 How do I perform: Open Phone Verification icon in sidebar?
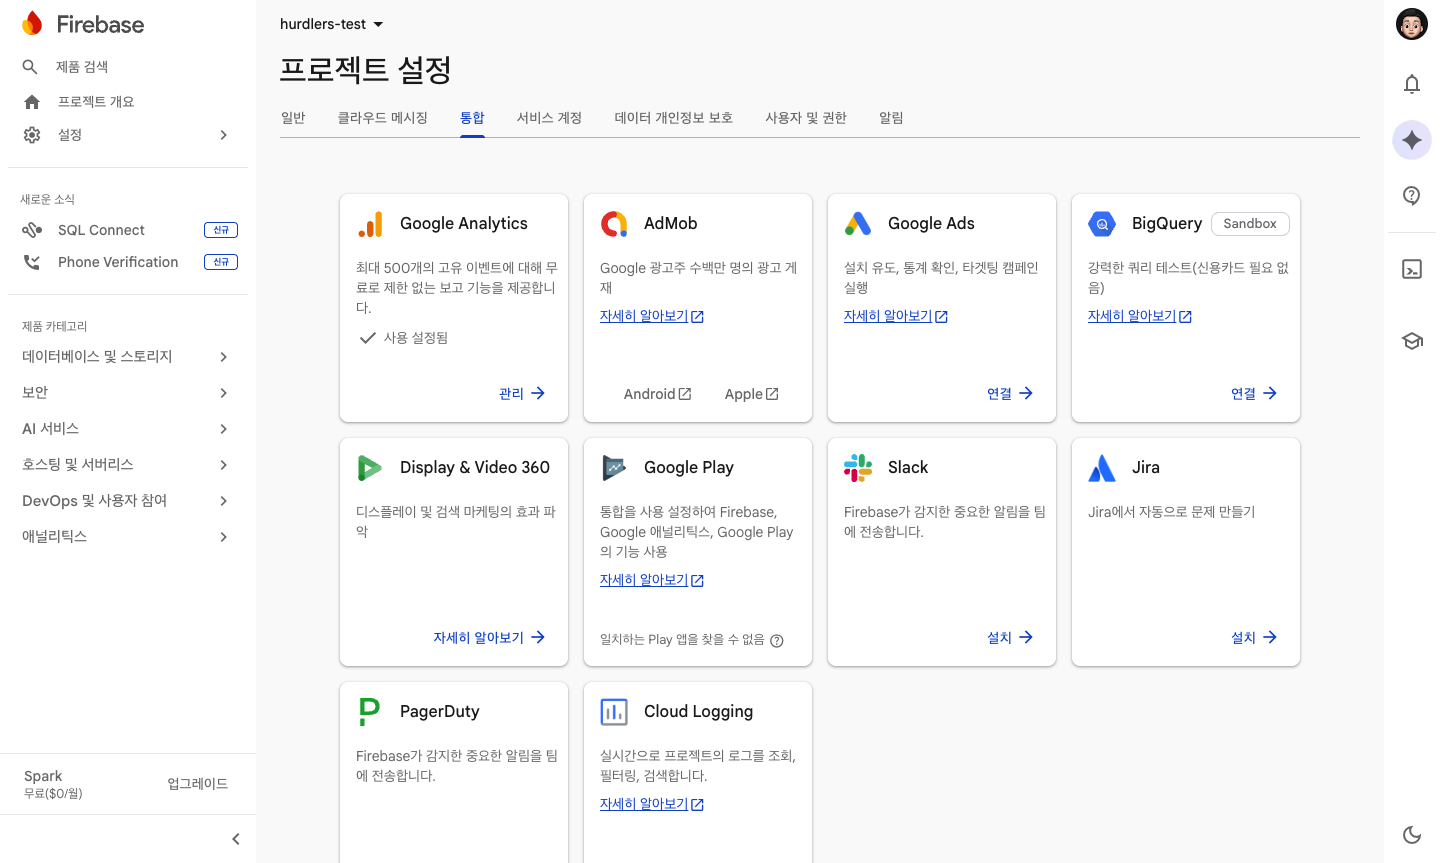pos(32,262)
